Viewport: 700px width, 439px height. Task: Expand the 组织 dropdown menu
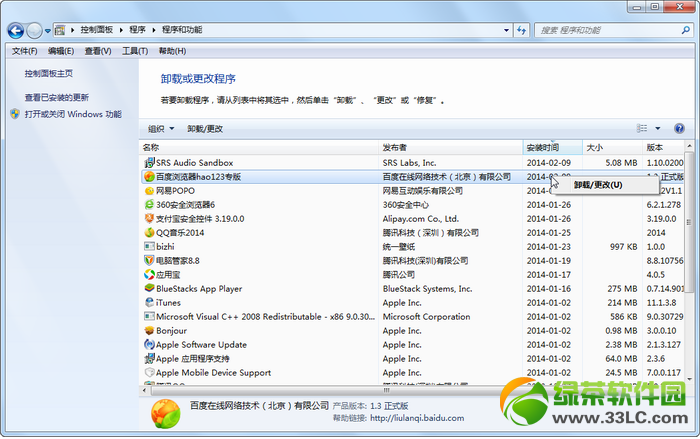[x=161, y=129]
